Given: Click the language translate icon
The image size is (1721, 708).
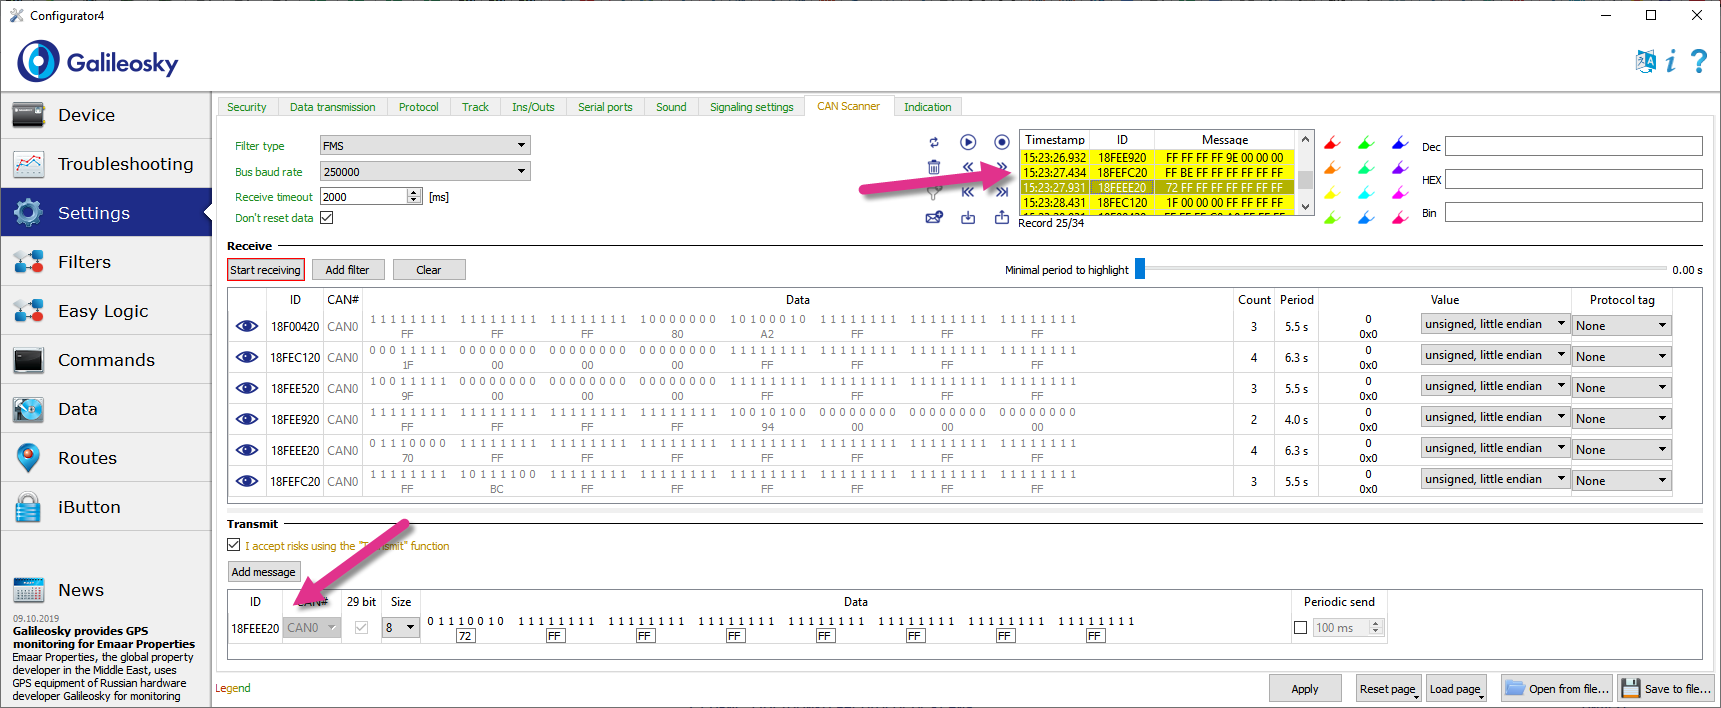Looking at the screenshot, I should tap(1645, 62).
